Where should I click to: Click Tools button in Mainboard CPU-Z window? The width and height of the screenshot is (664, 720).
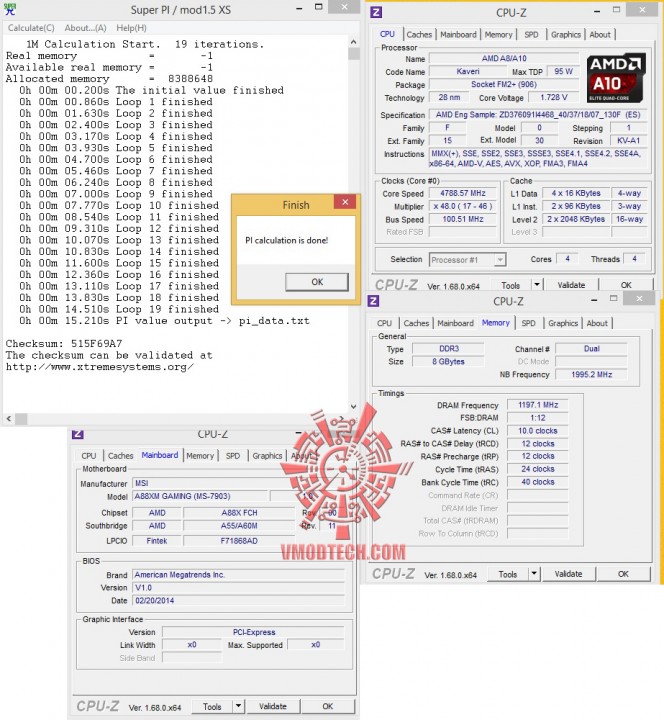coord(212,707)
